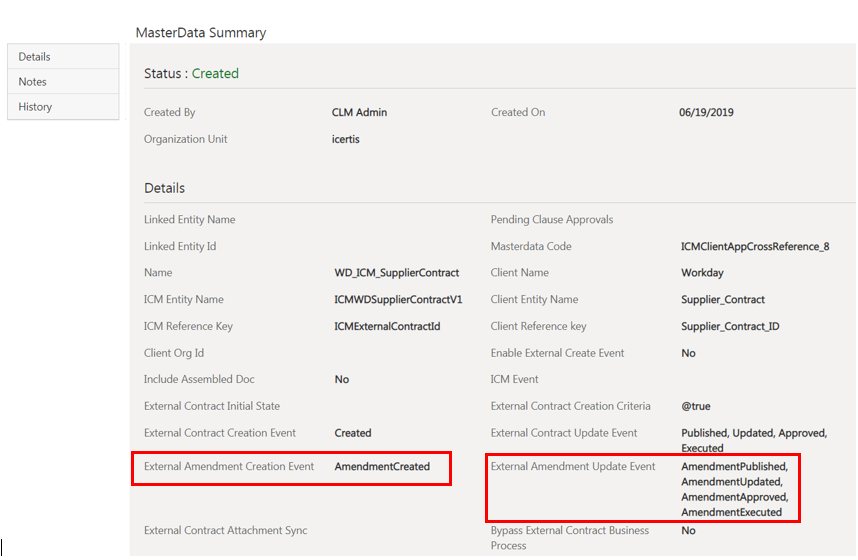Select the Organization Unit label
The width and height of the screenshot is (858, 560).
point(185,139)
